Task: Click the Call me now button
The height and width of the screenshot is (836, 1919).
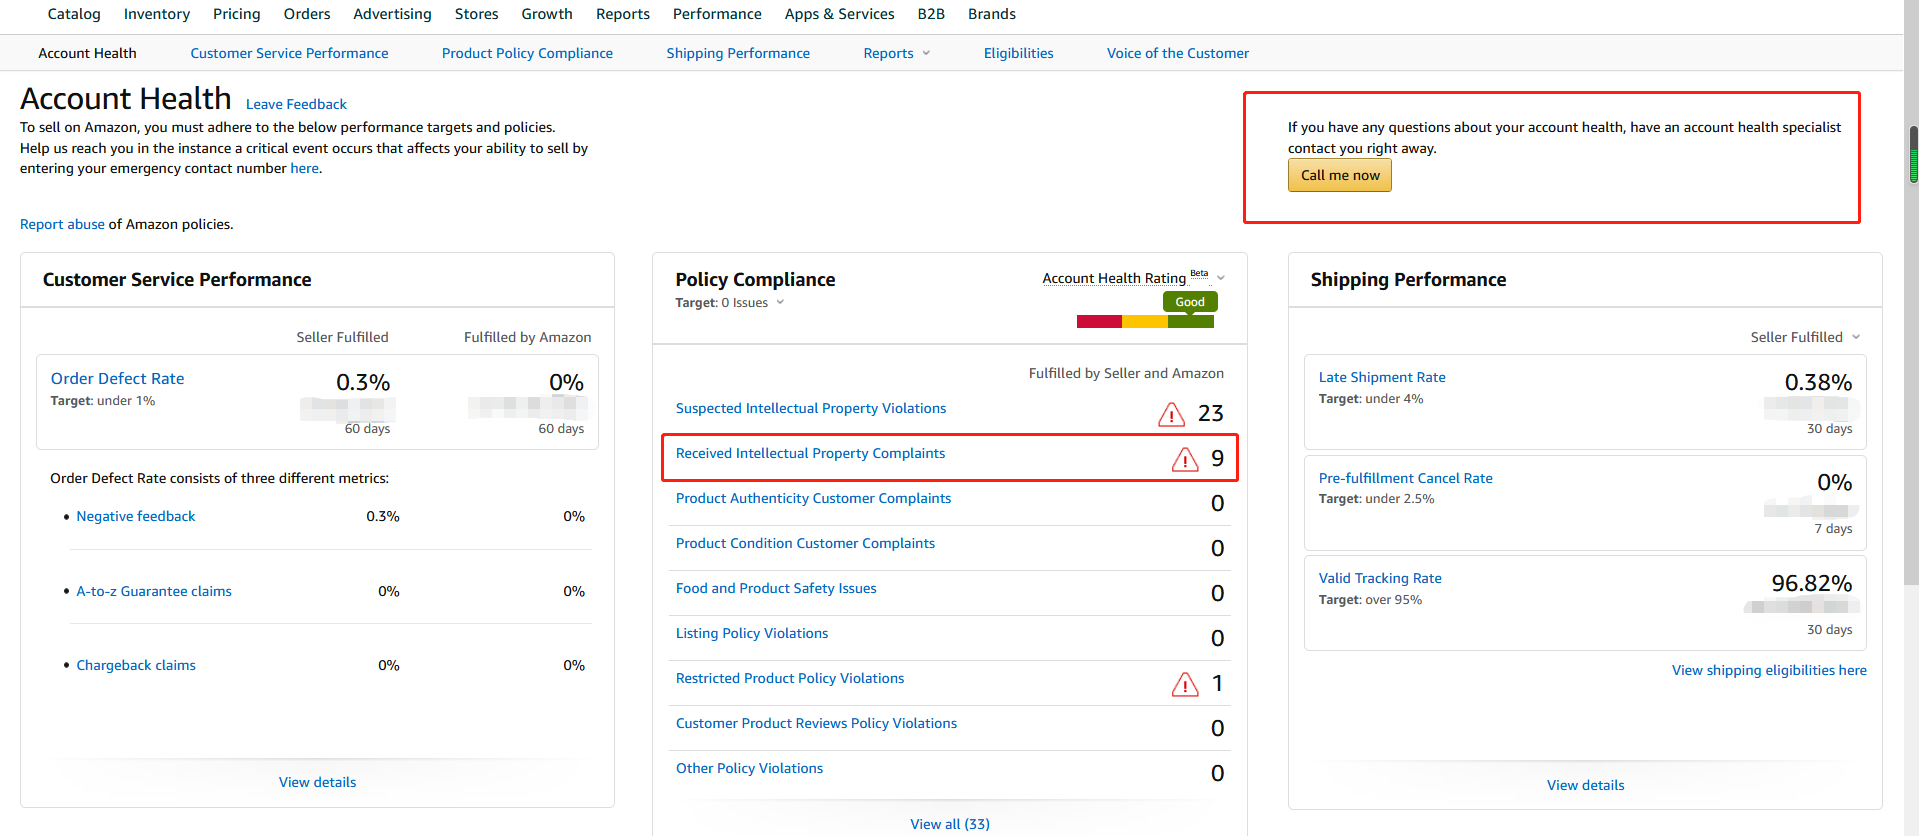Action: 1340,175
